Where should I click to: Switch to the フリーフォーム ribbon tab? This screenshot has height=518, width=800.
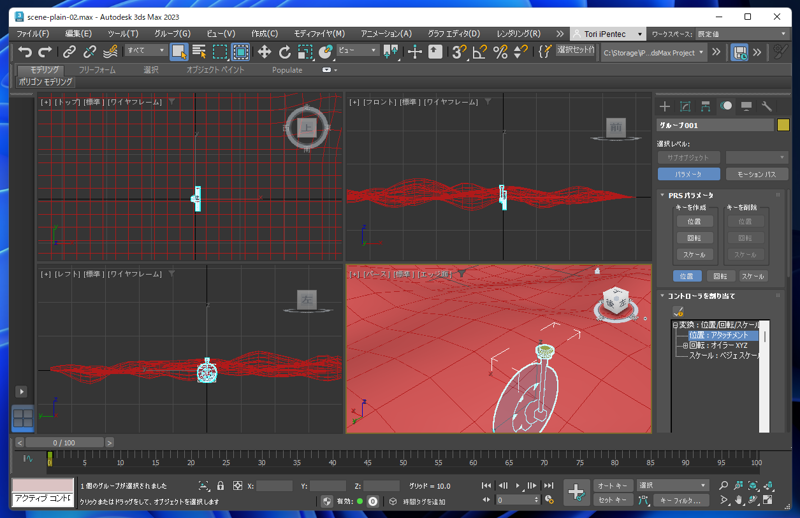(97, 70)
